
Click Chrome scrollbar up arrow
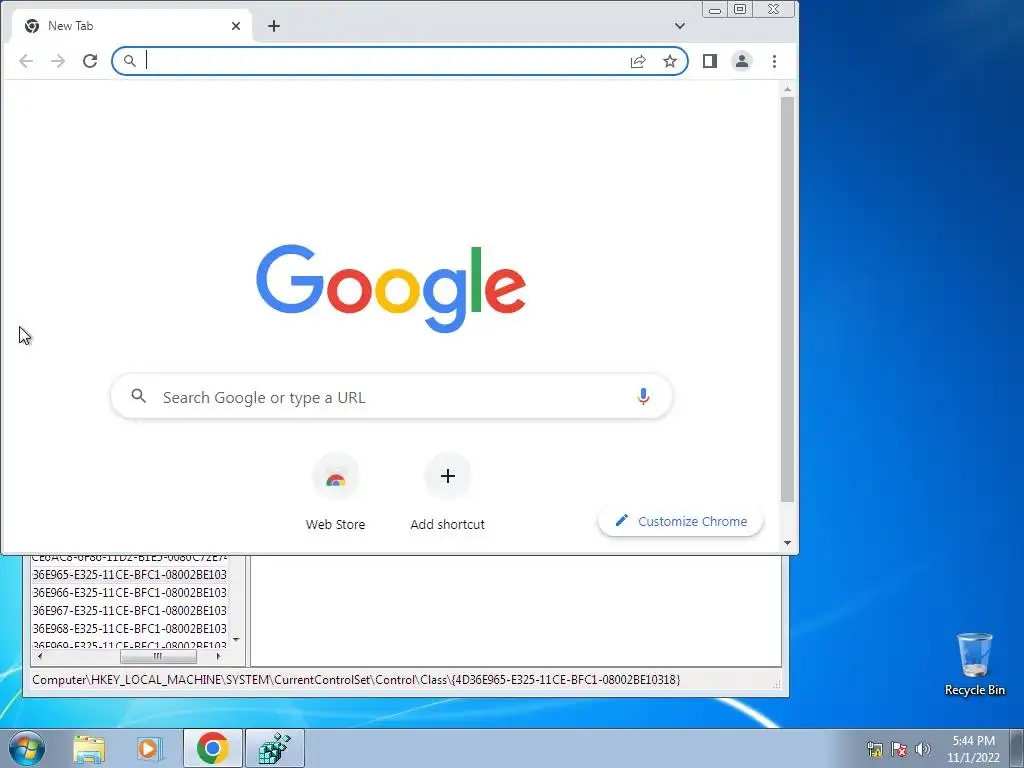click(788, 89)
